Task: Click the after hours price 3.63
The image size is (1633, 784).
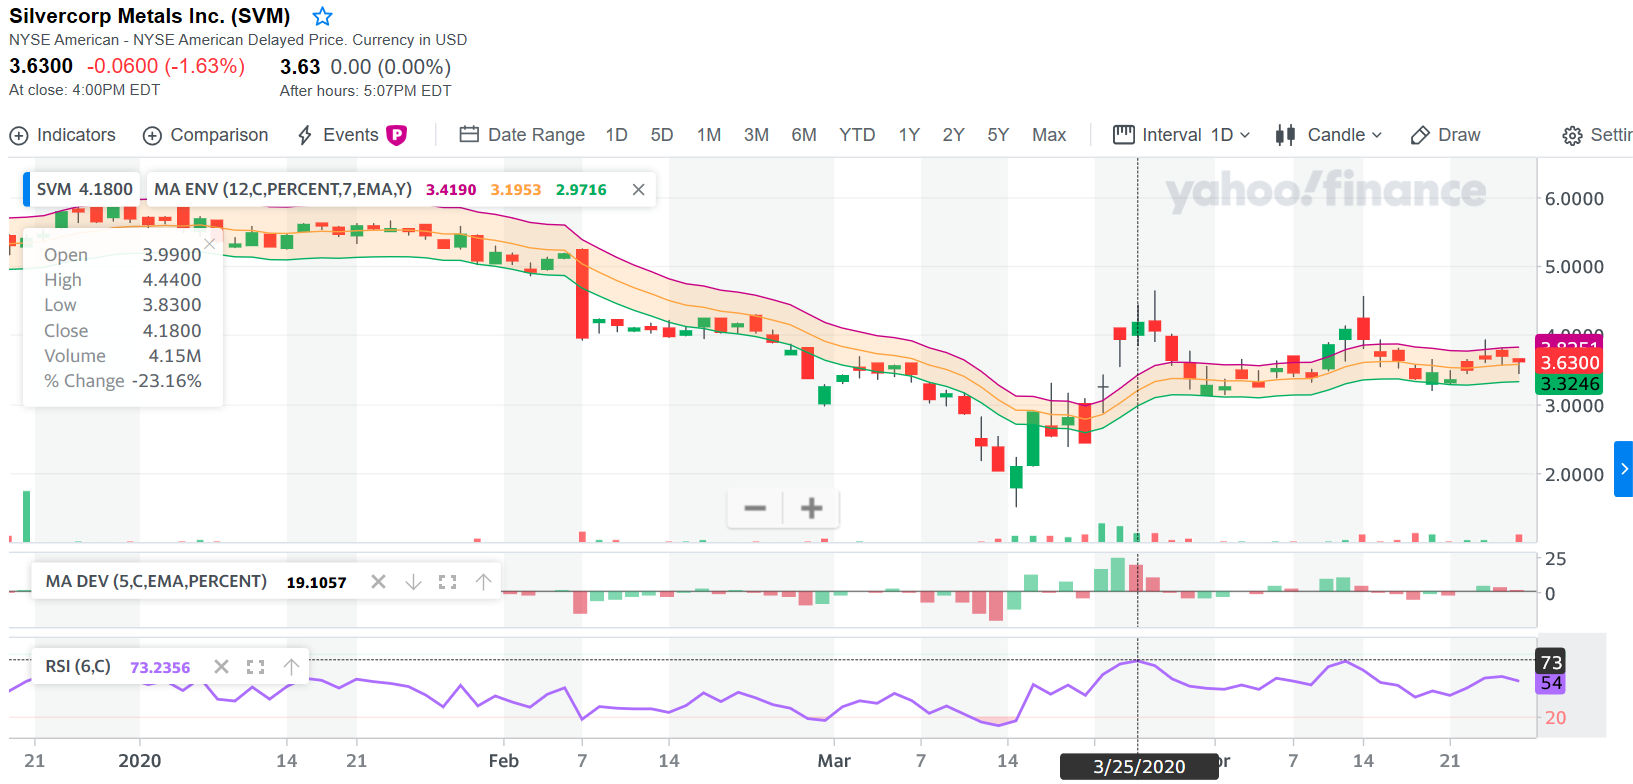Action: (x=300, y=67)
